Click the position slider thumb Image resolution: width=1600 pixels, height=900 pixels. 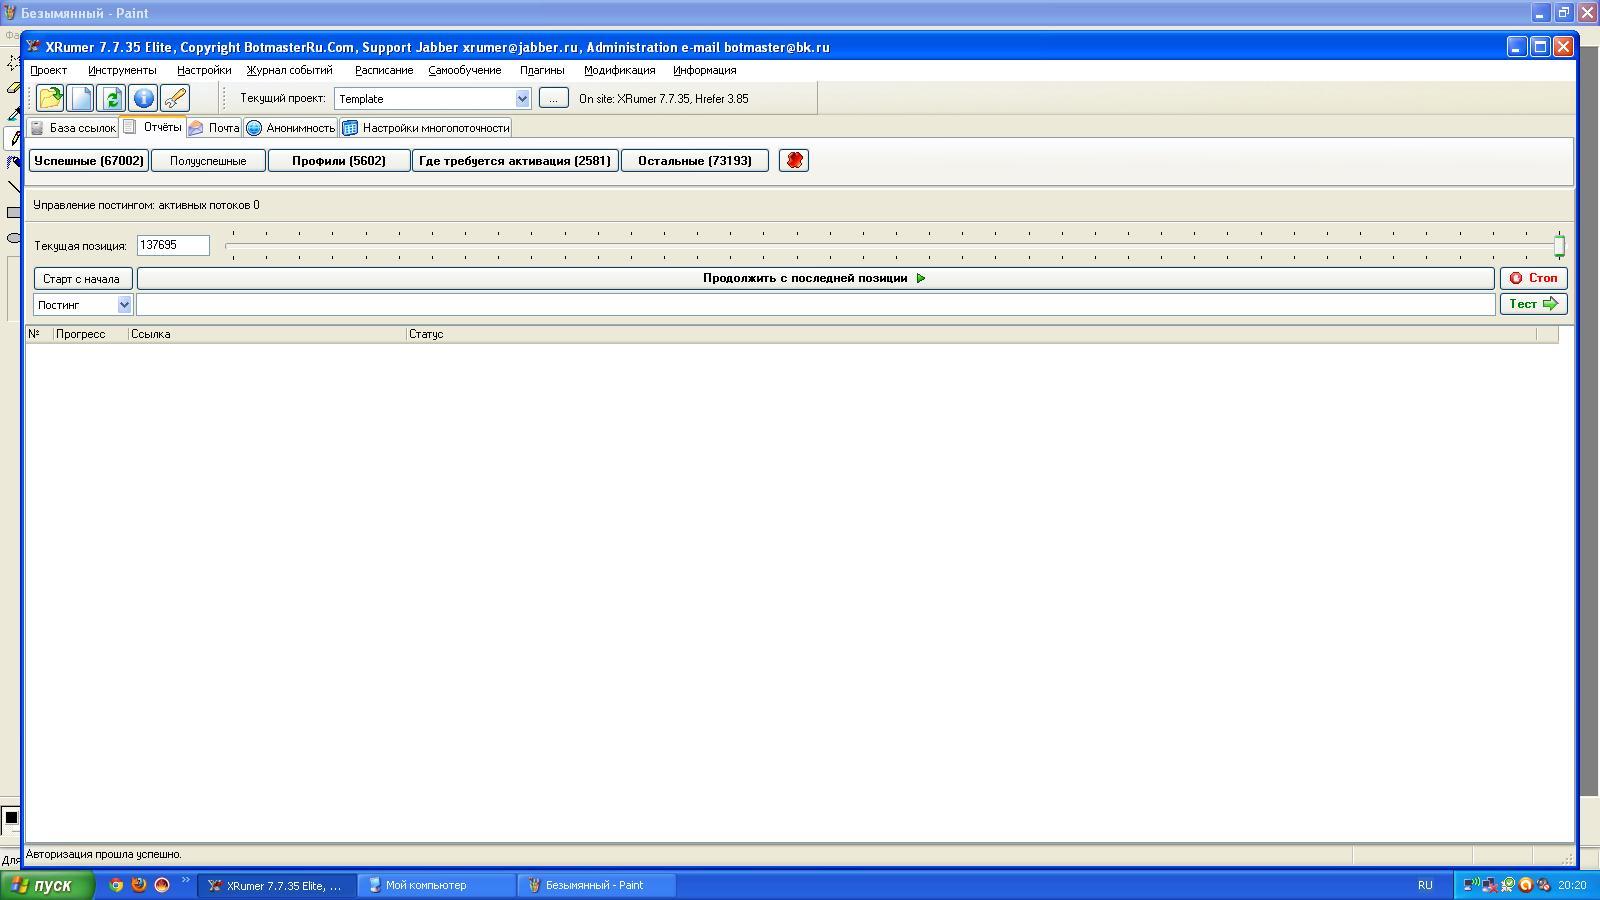click(x=1559, y=245)
